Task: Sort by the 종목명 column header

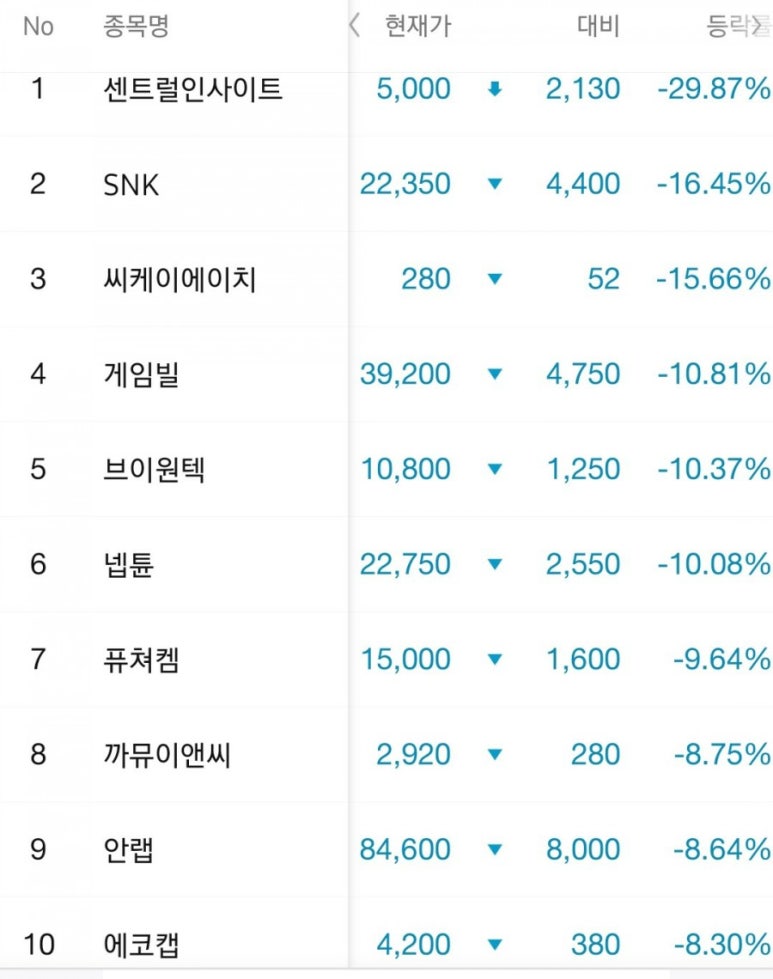Action: [136, 26]
